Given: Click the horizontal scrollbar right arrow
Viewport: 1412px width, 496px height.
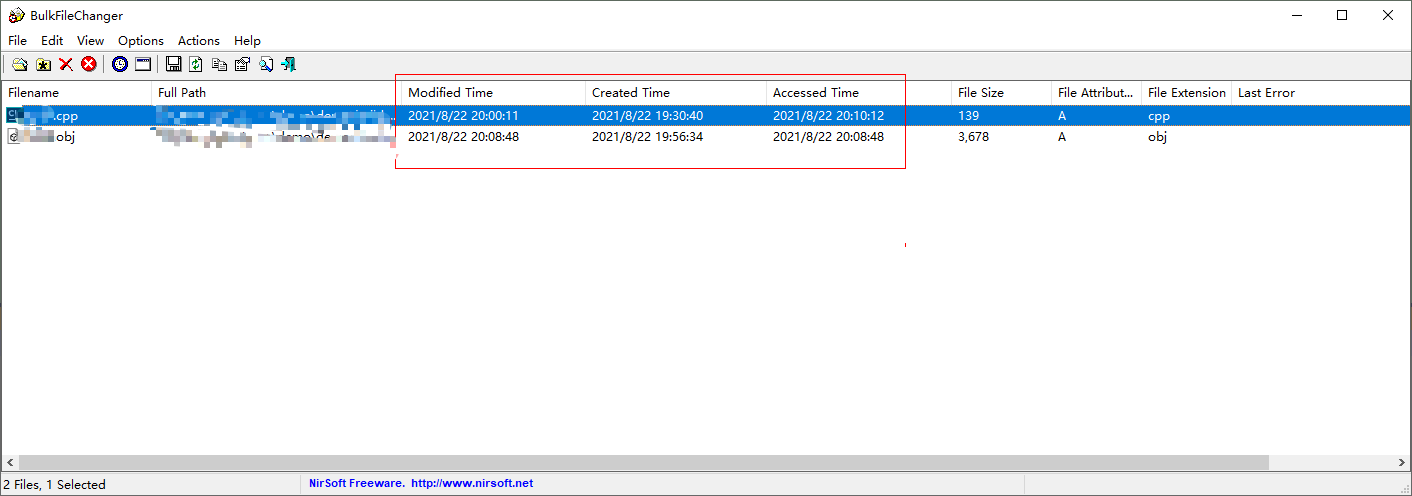Looking at the screenshot, I should (x=1402, y=463).
